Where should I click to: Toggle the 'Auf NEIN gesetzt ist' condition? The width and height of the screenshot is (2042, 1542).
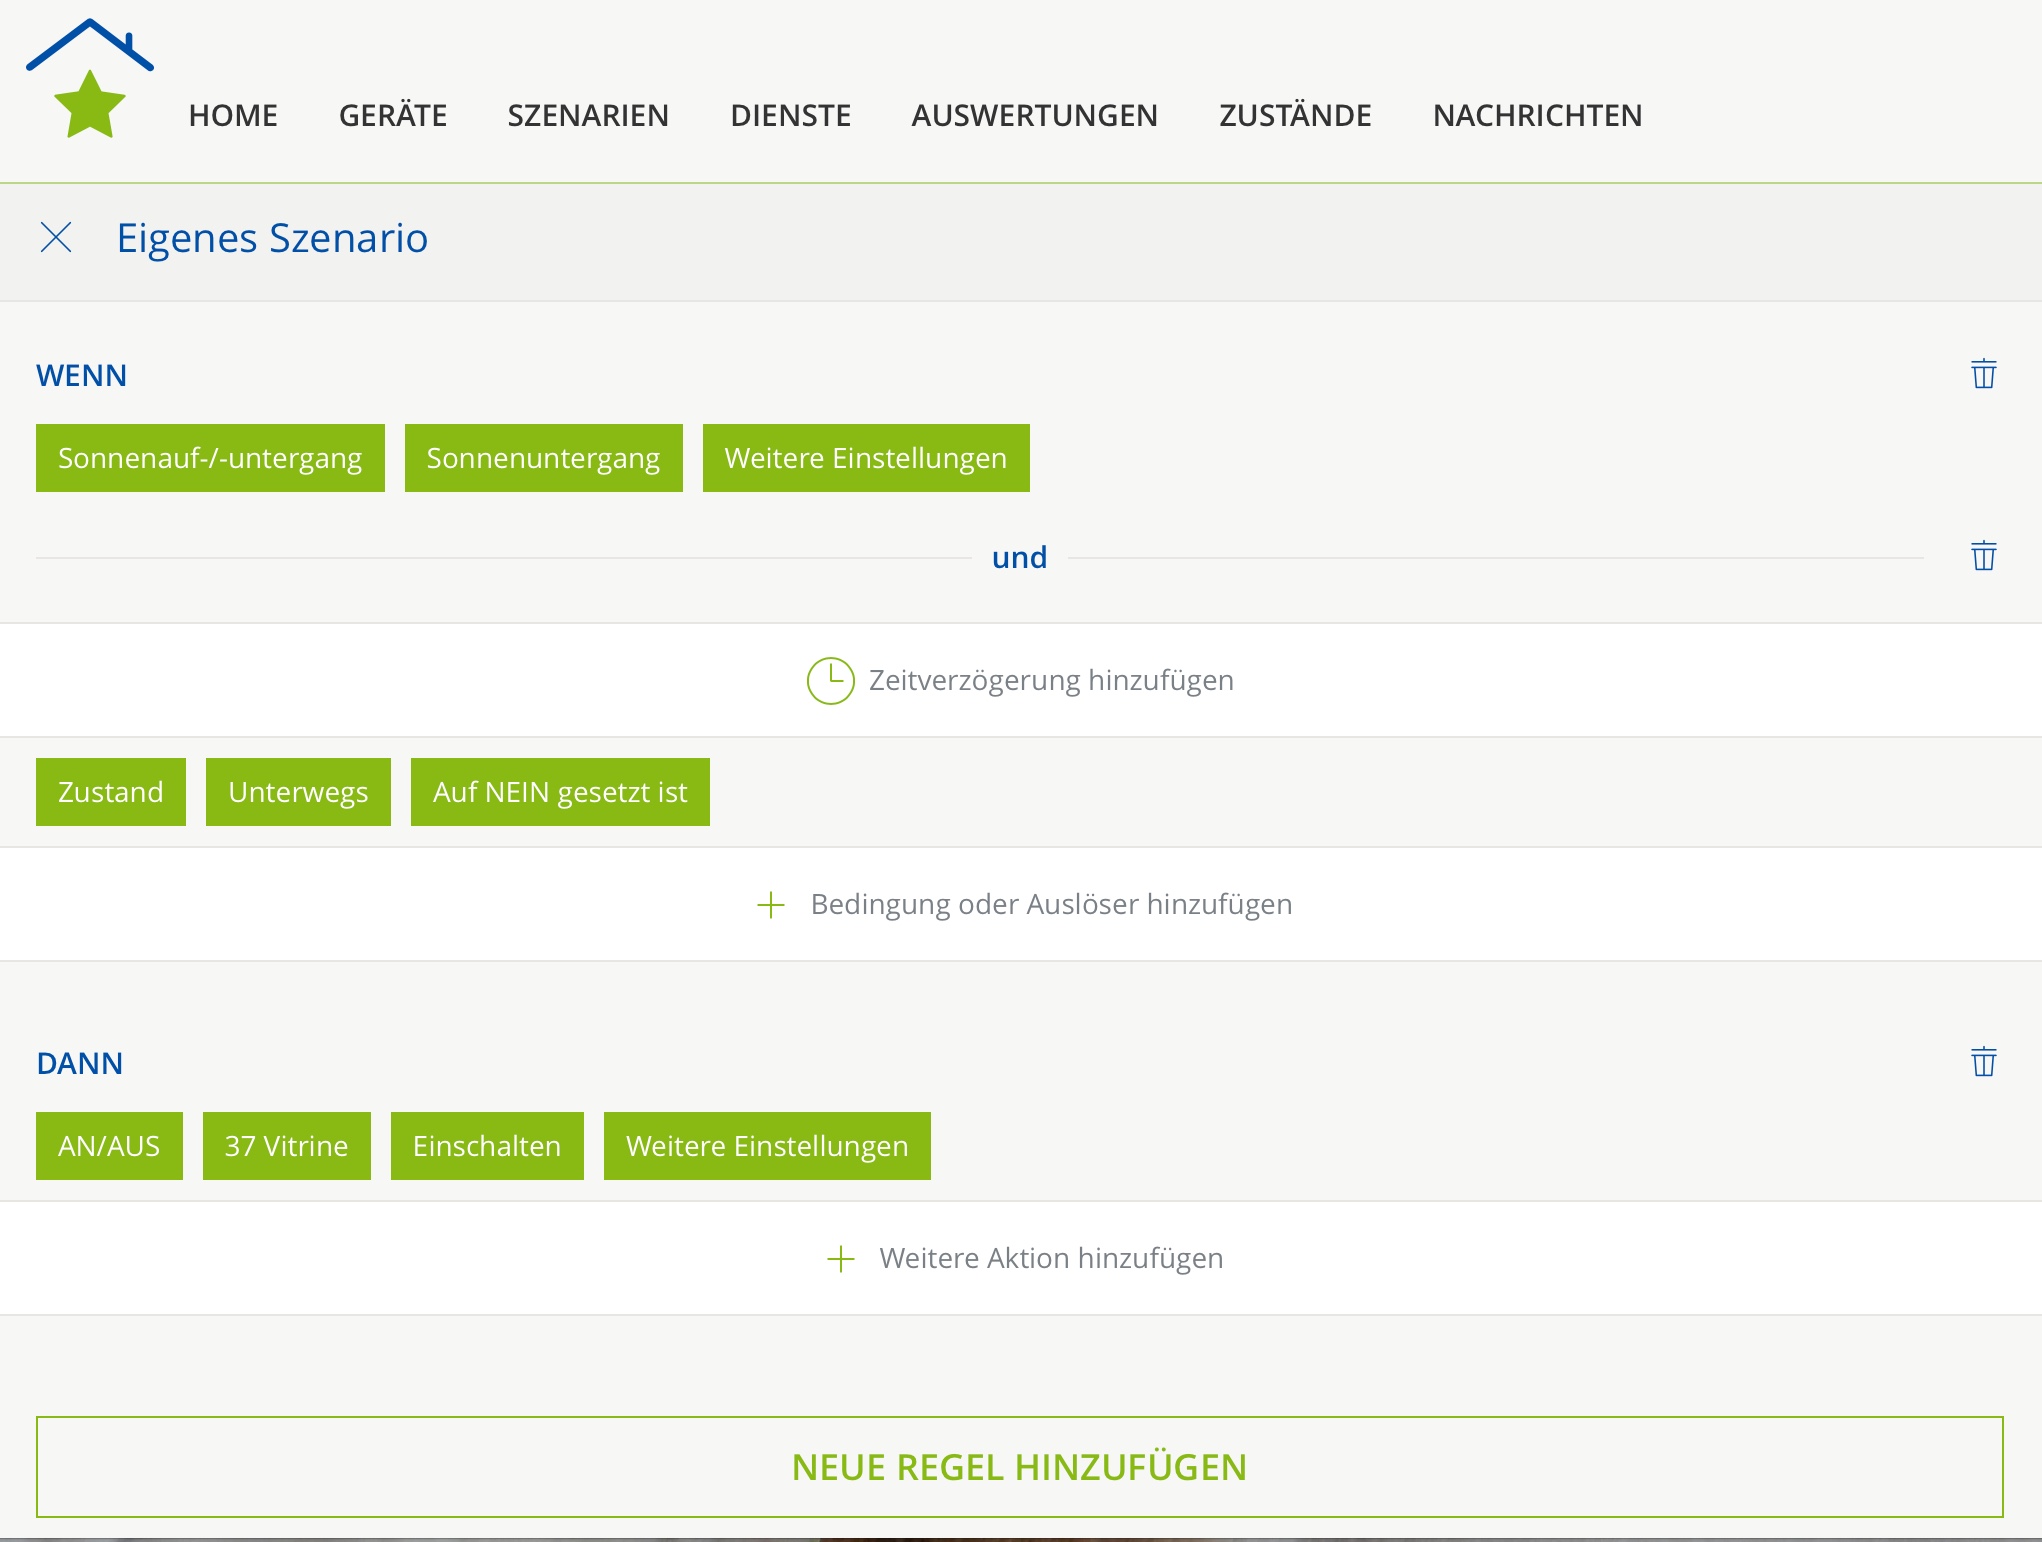(x=559, y=792)
